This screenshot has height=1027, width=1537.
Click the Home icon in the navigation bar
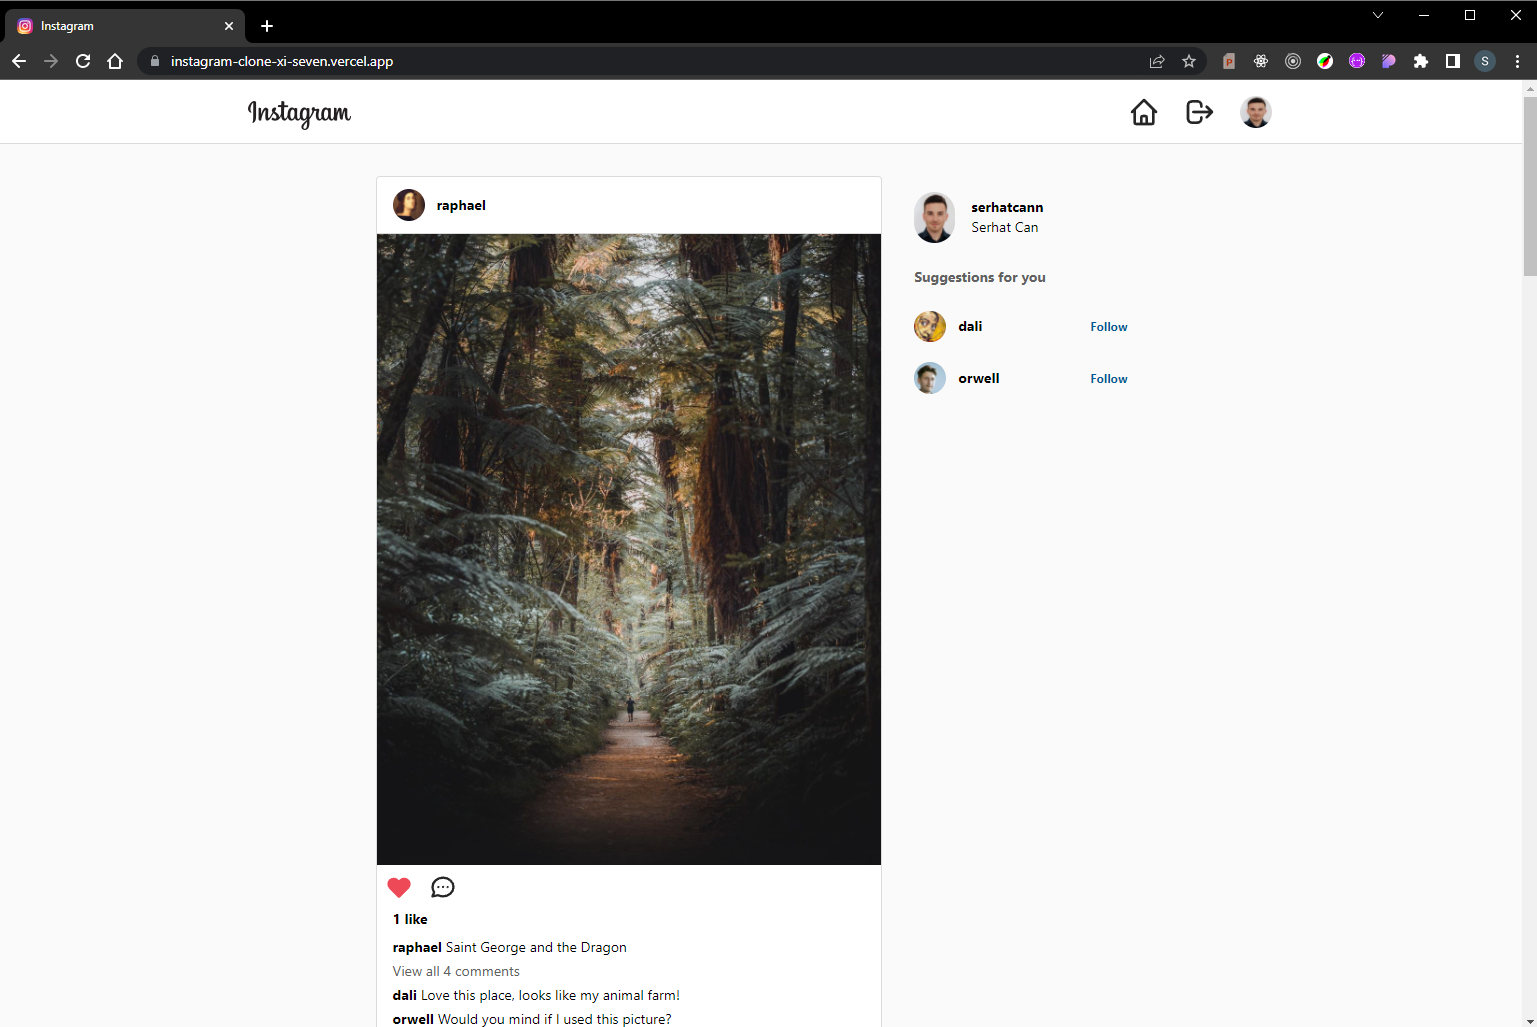1144,112
